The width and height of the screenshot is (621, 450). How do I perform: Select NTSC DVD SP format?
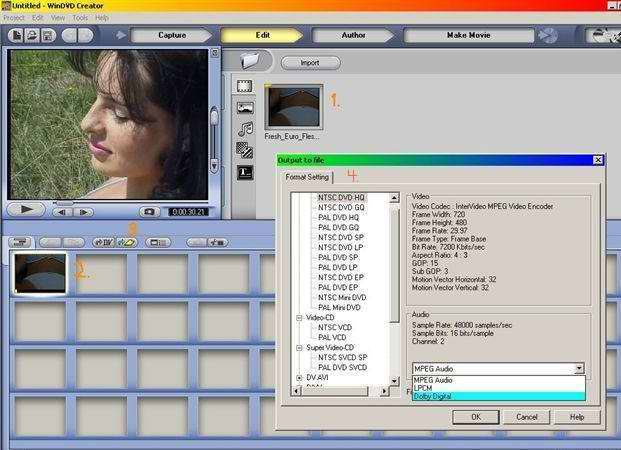(x=341, y=237)
